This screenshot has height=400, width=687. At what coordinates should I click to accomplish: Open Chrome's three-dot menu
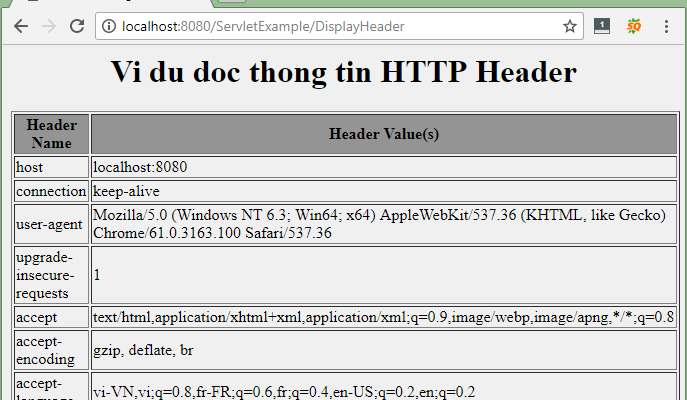tap(666, 26)
